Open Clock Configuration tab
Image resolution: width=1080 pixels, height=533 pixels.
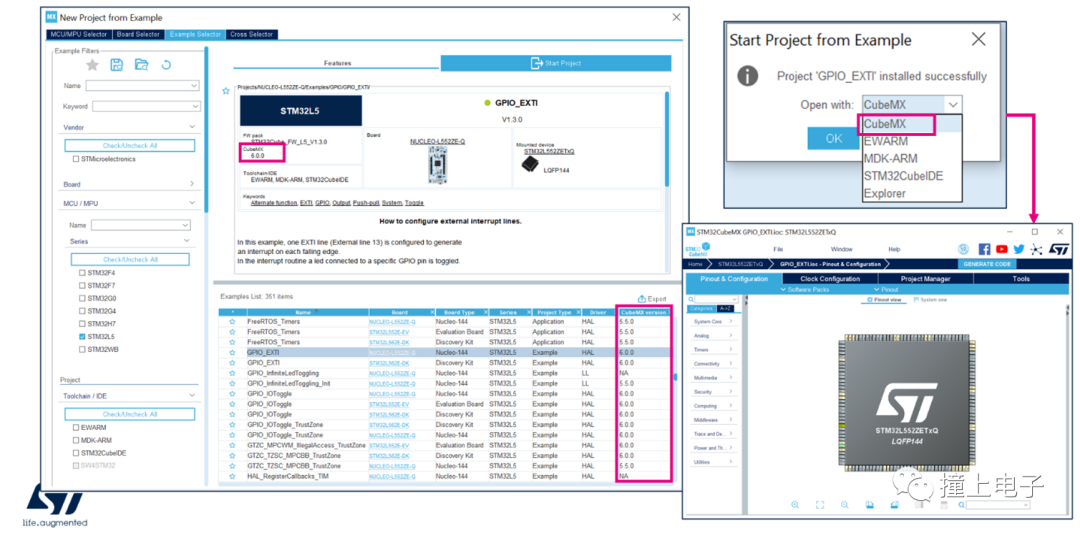(x=830, y=279)
